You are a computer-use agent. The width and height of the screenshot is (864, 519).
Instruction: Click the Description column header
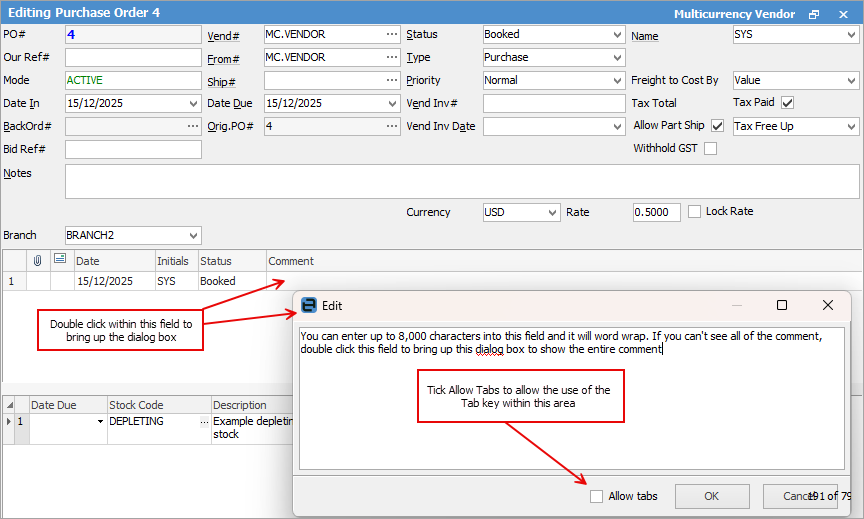click(253, 405)
